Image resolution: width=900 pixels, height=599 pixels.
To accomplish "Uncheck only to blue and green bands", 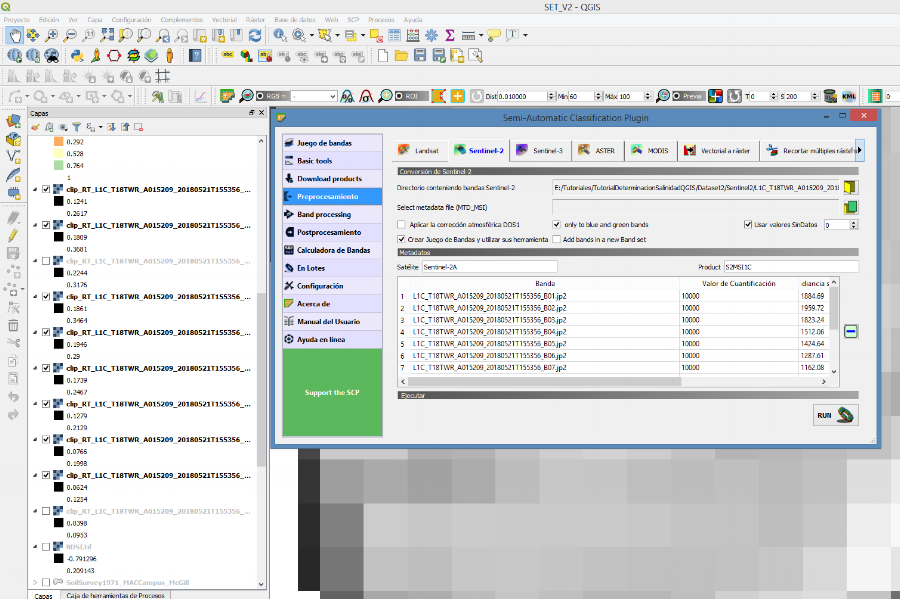I will point(556,224).
